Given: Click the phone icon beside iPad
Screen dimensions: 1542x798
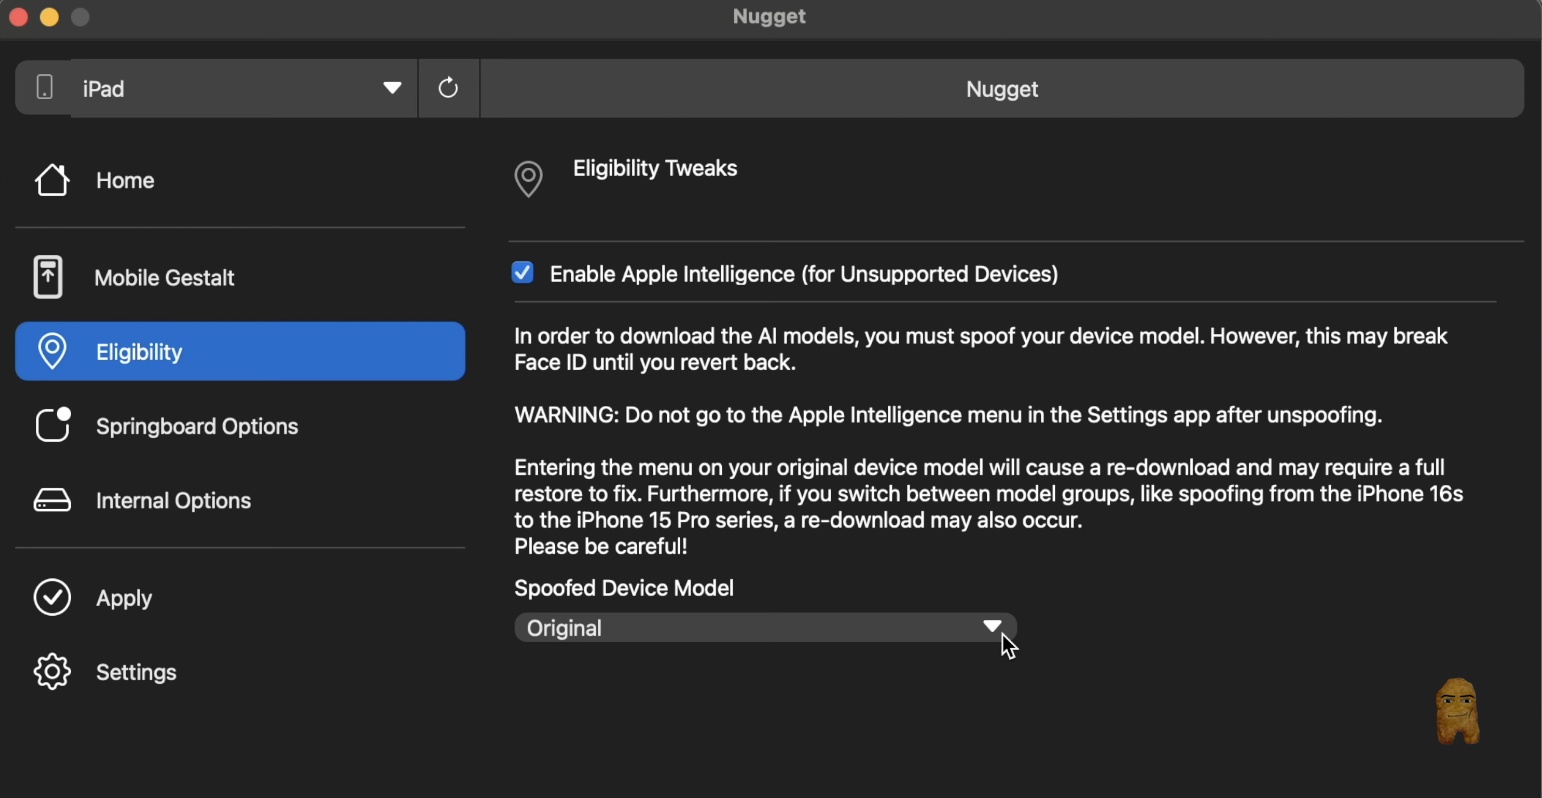Looking at the screenshot, I should click(x=44, y=88).
